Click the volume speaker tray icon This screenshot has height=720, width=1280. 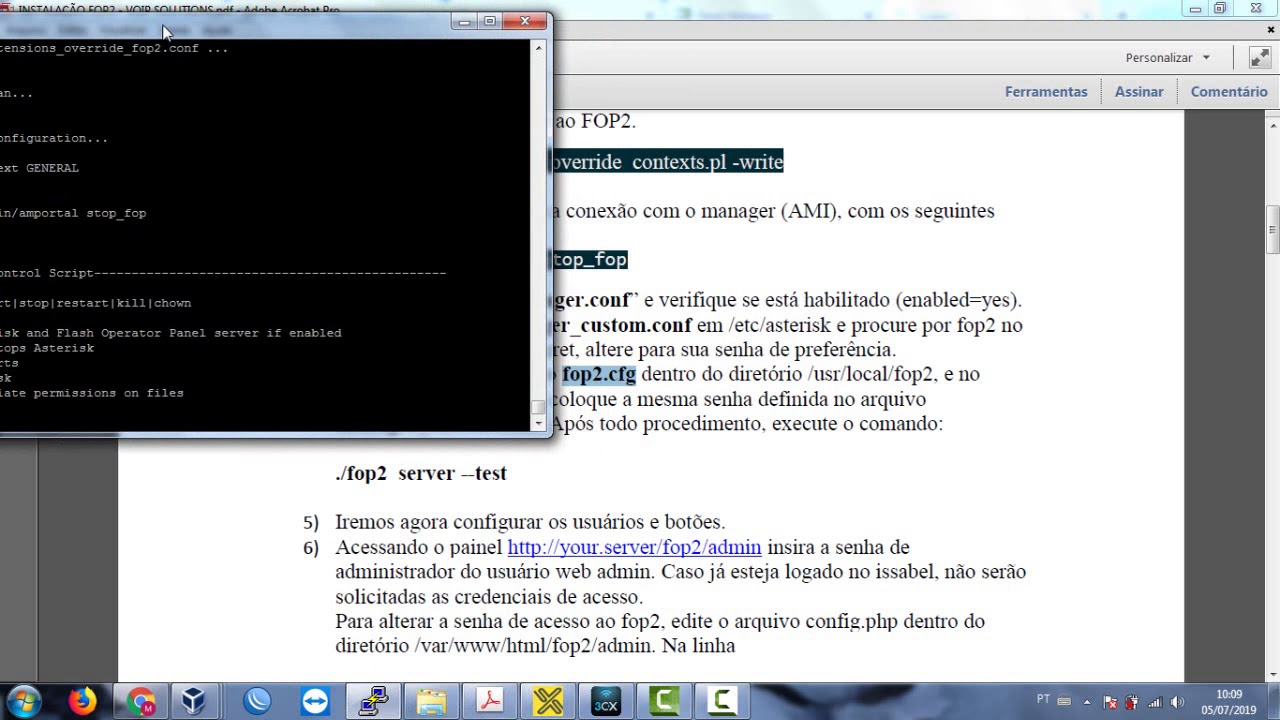tap(1177, 702)
